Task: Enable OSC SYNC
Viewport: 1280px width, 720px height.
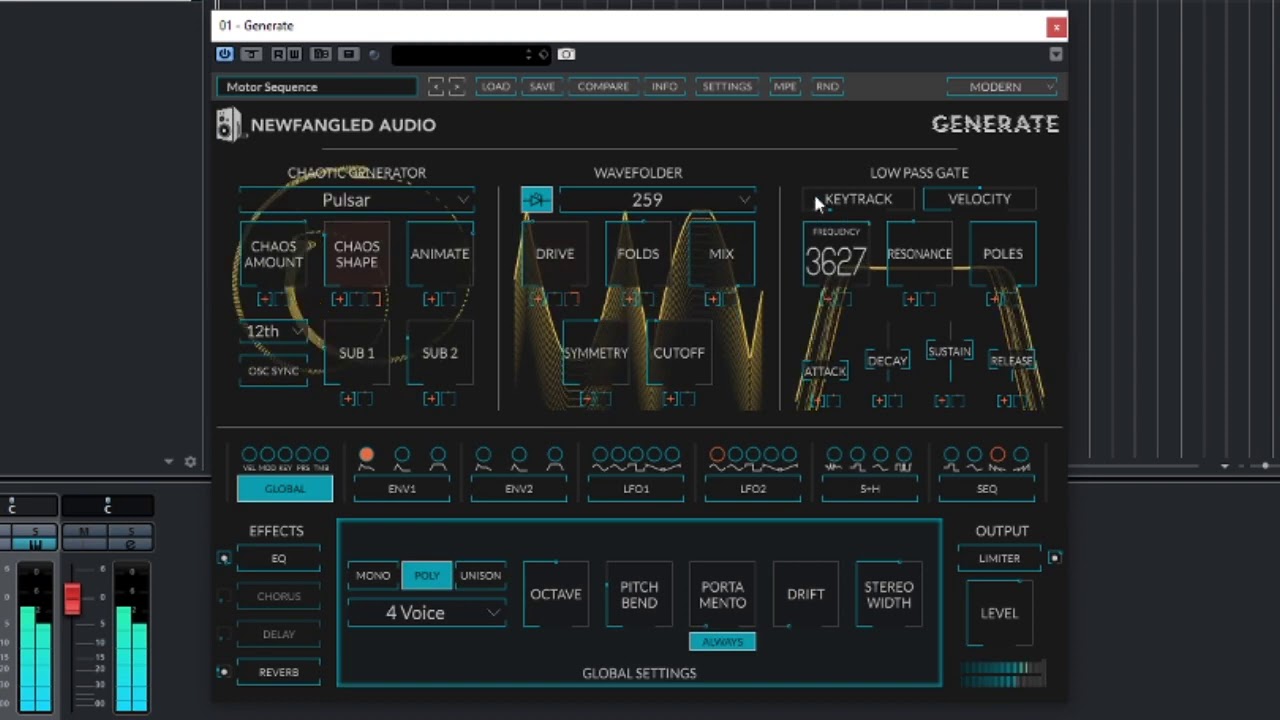Action: pyautogui.click(x=273, y=371)
